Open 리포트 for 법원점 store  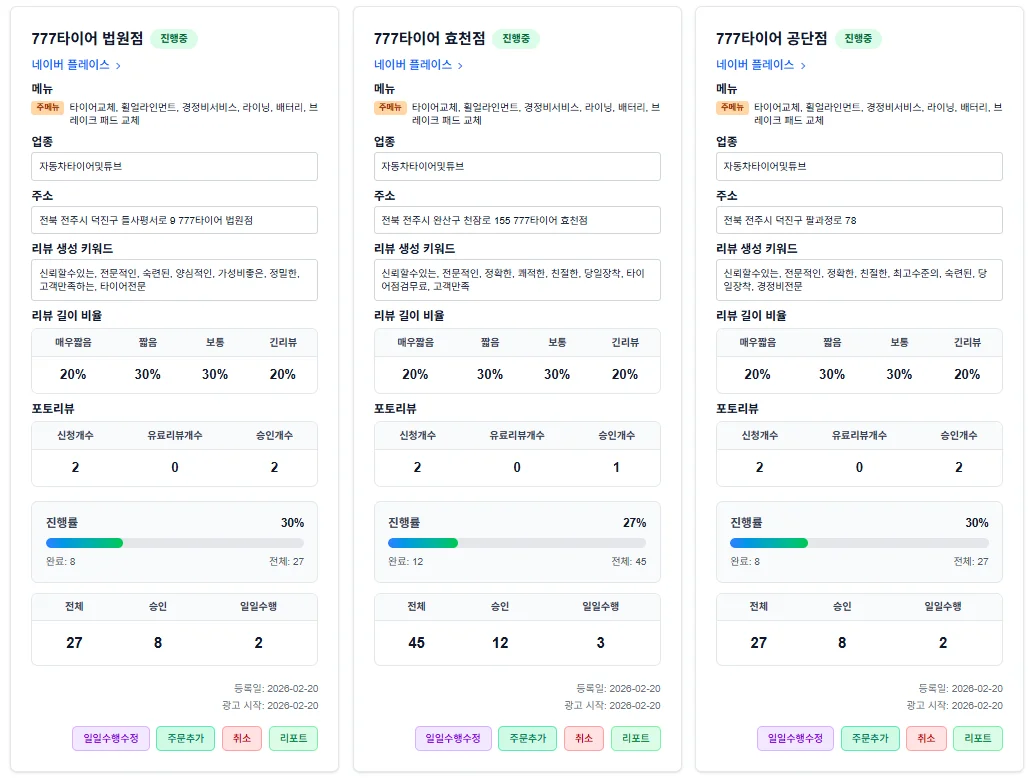[x=293, y=738]
